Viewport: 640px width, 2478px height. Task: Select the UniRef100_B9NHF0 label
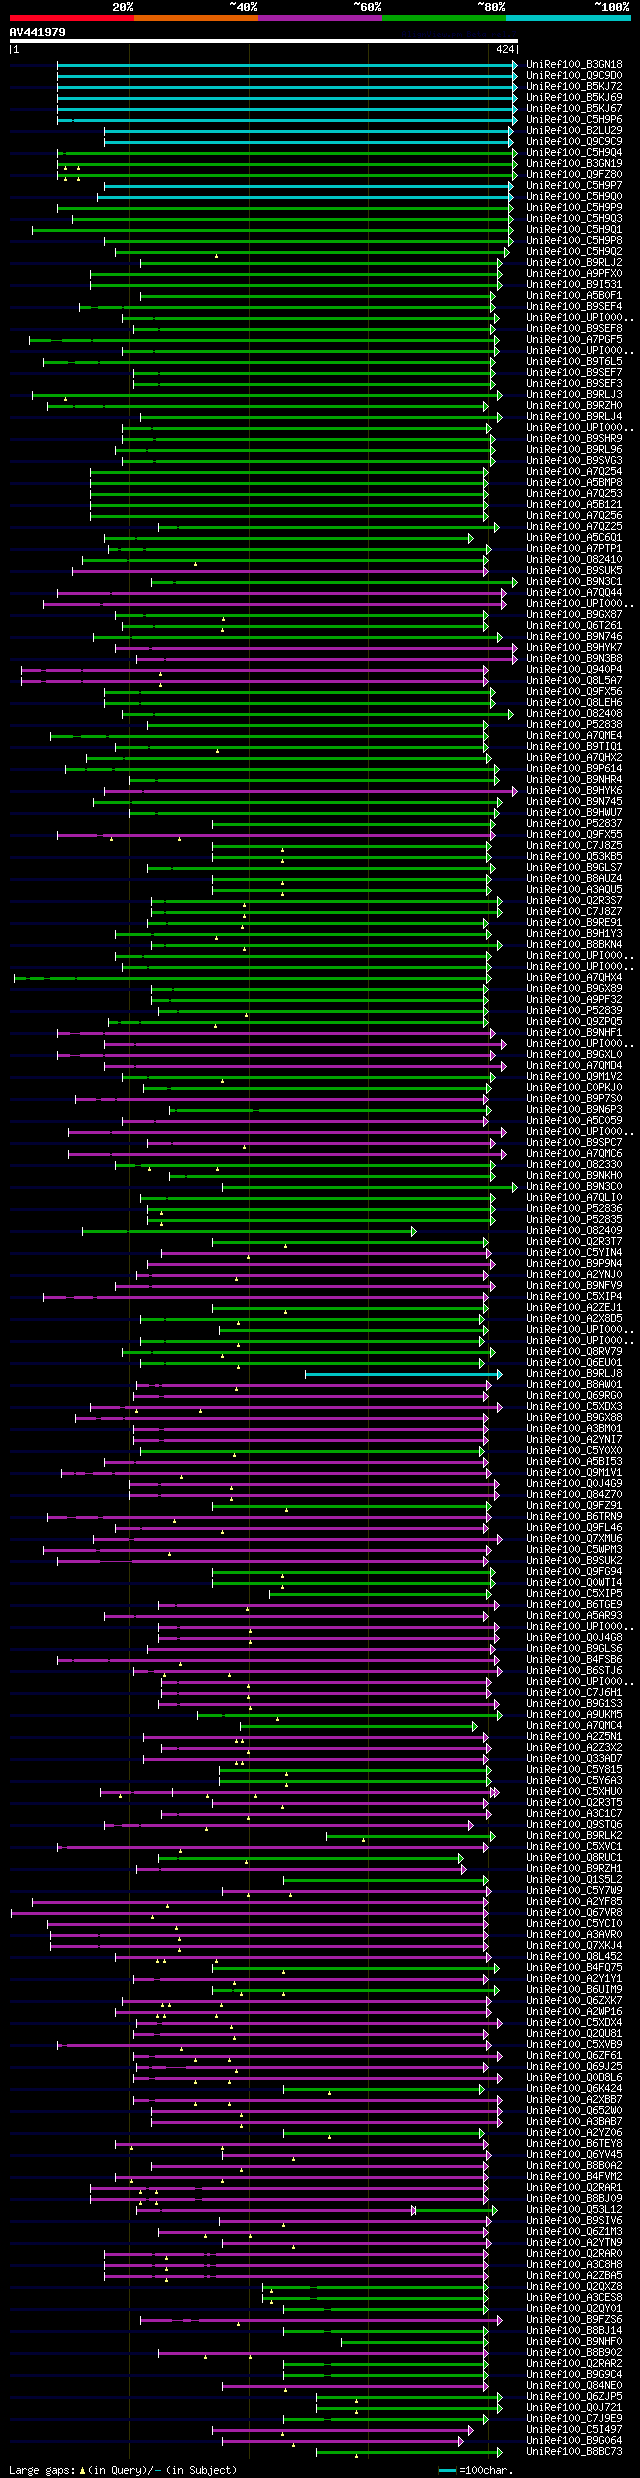[x=574, y=2342]
